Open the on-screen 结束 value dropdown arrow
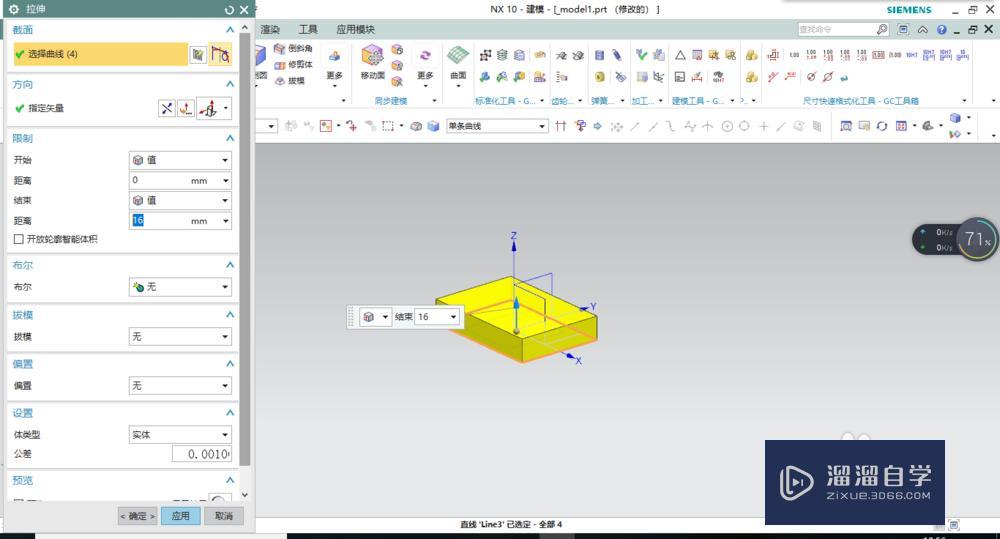The width and height of the screenshot is (1000, 539). click(453, 317)
